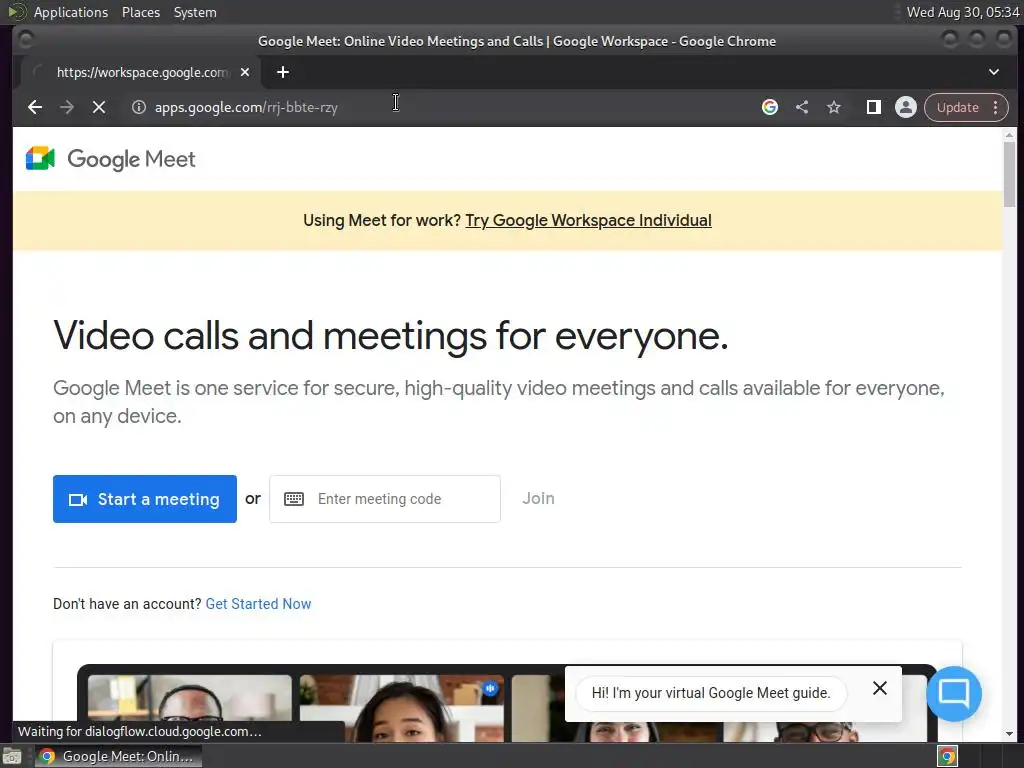Click the page vertical scrollbar thumb
The width and height of the screenshot is (1024, 768).
(1010, 174)
